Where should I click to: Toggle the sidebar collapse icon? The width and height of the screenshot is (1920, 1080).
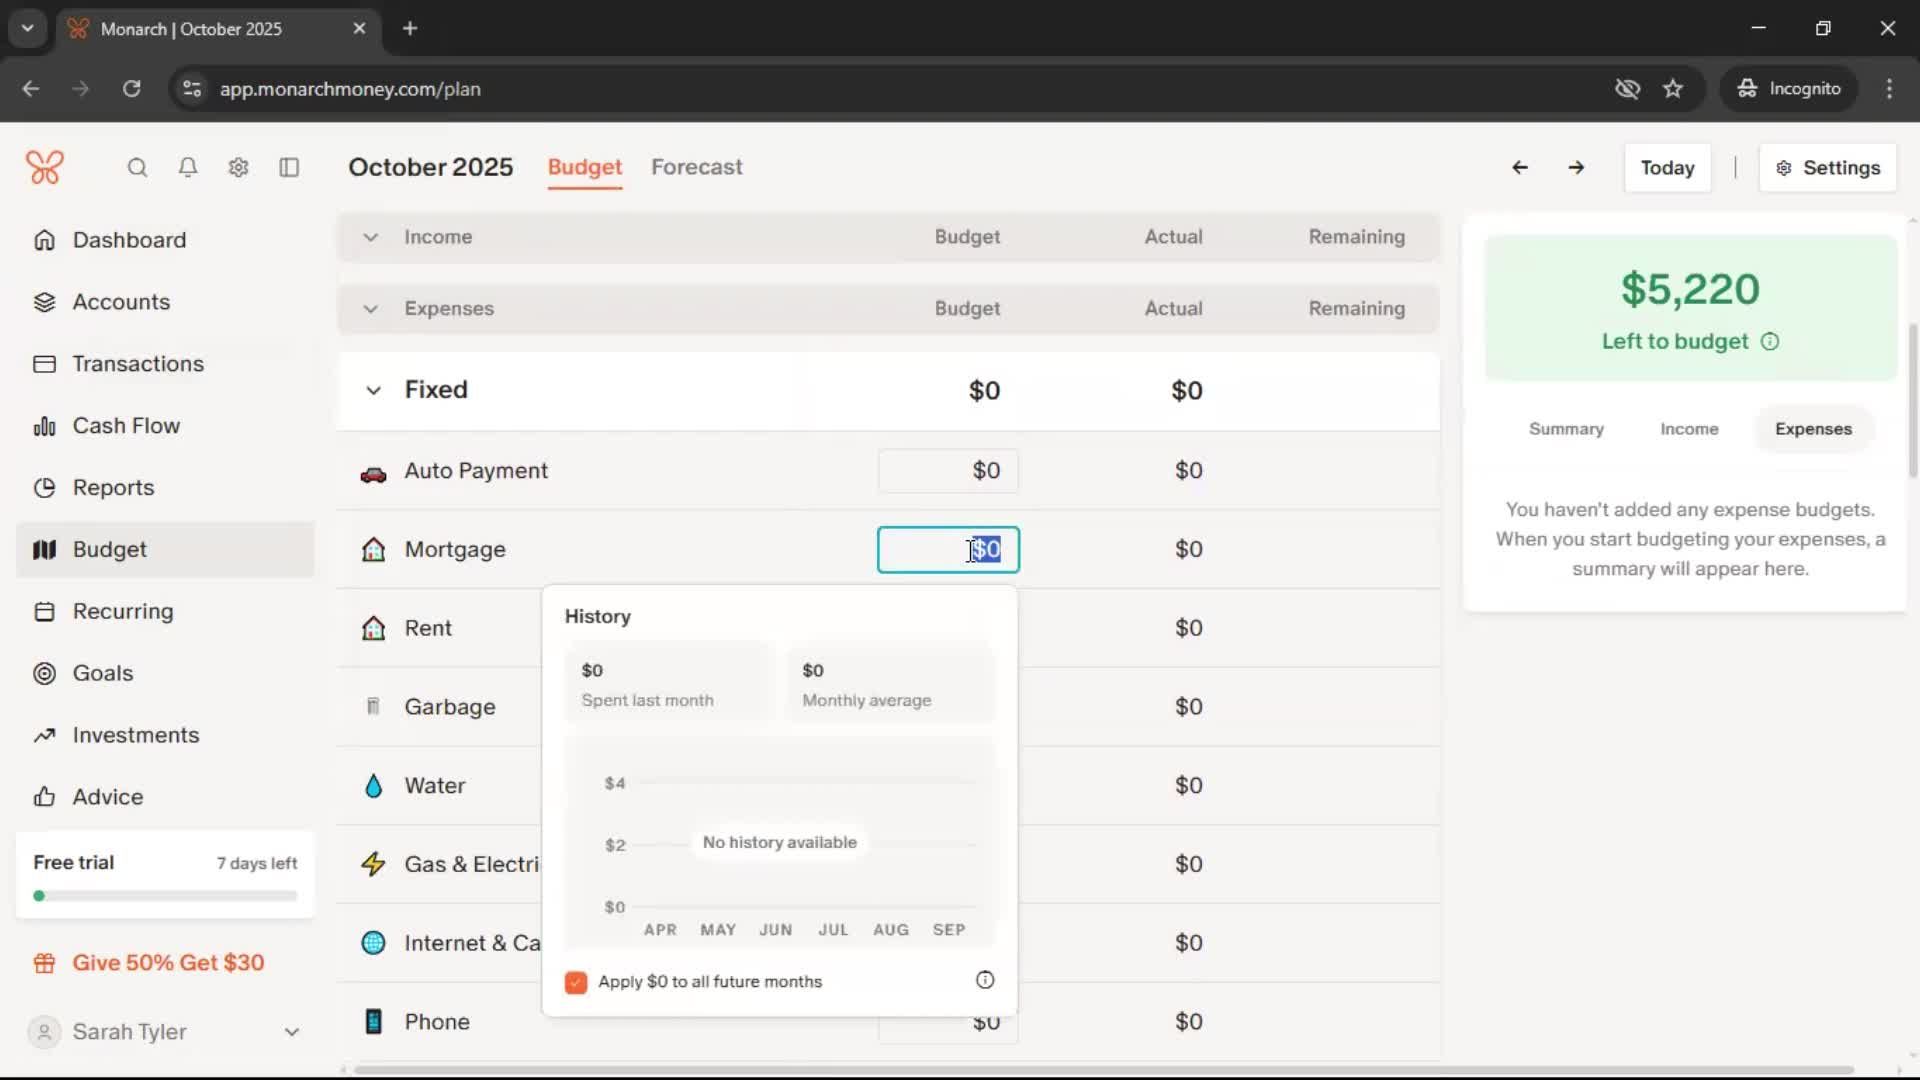289,167
